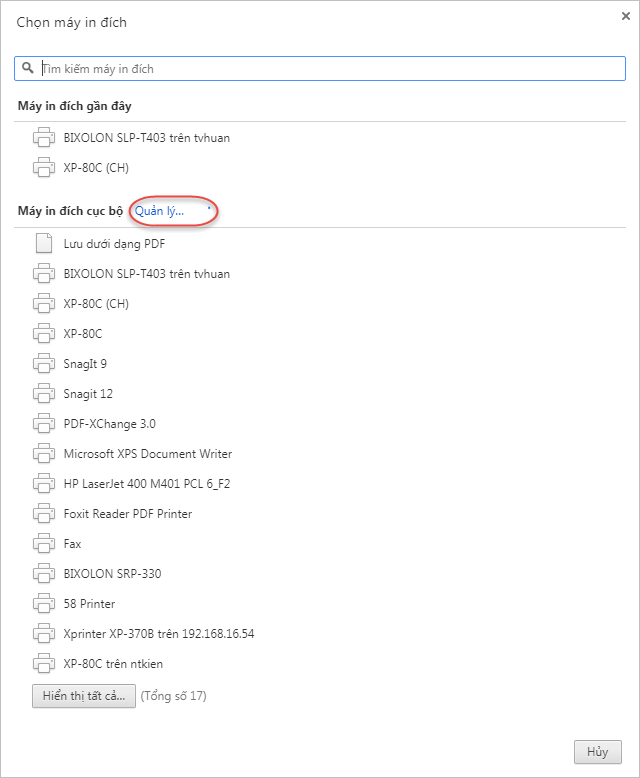The height and width of the screenshot is (778, 640).
Task: Close the Chọn máy in đích dialog
Action: [626, 16]
